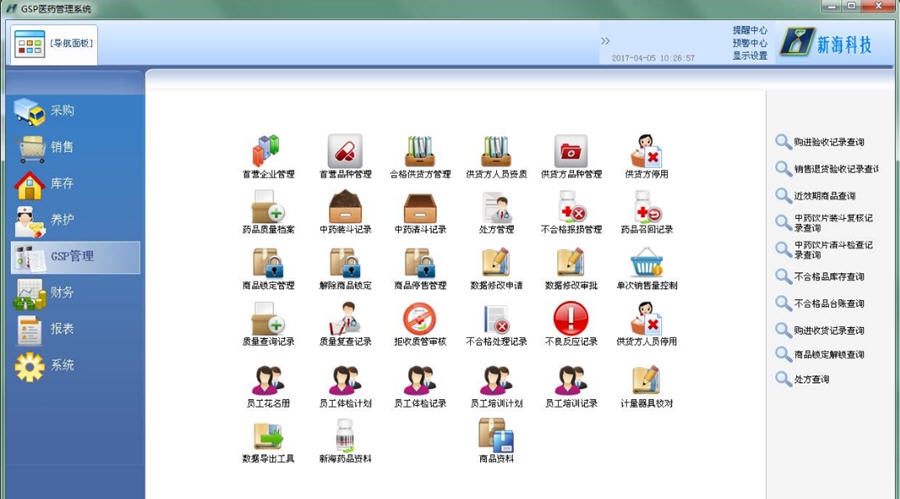Open 处方管理 icon

[496, 208]
